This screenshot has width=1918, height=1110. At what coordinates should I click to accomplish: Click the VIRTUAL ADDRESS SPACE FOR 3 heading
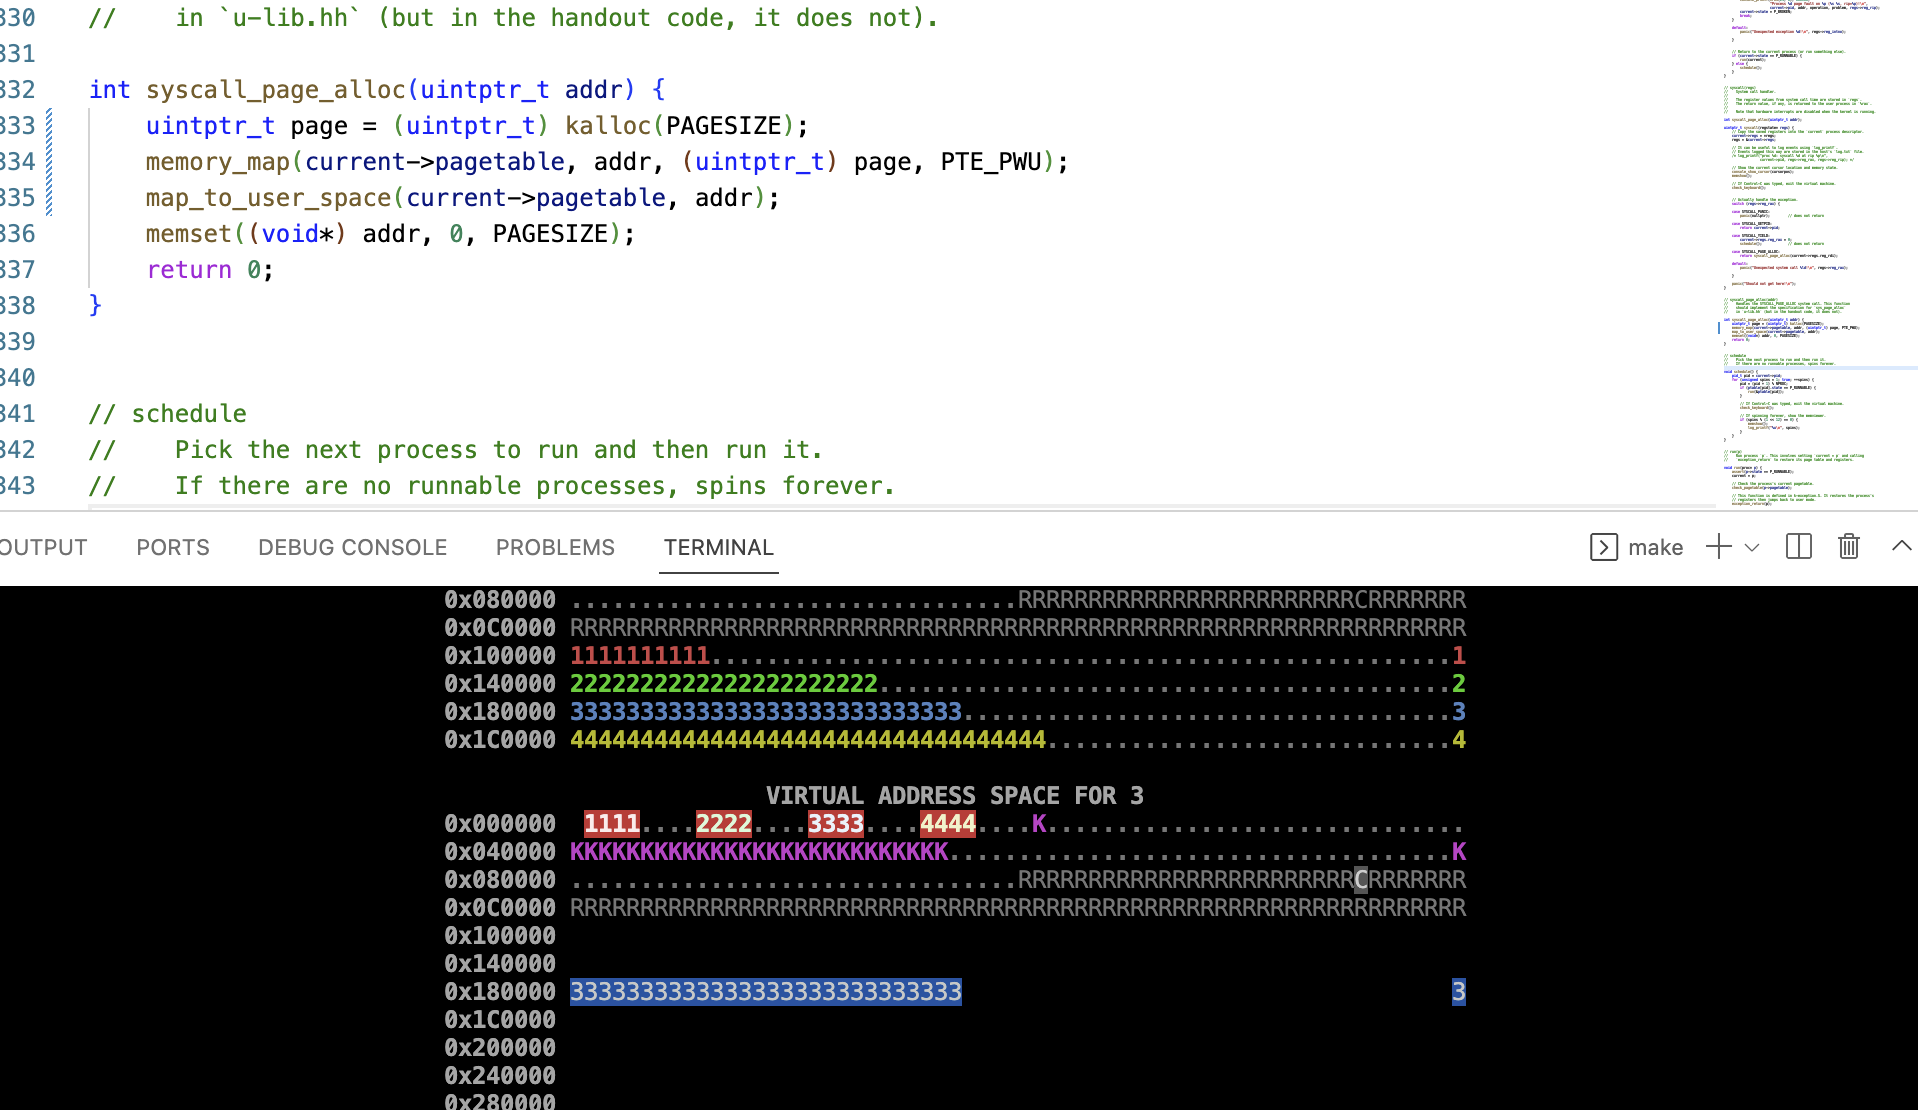click(x=954, y=796)
